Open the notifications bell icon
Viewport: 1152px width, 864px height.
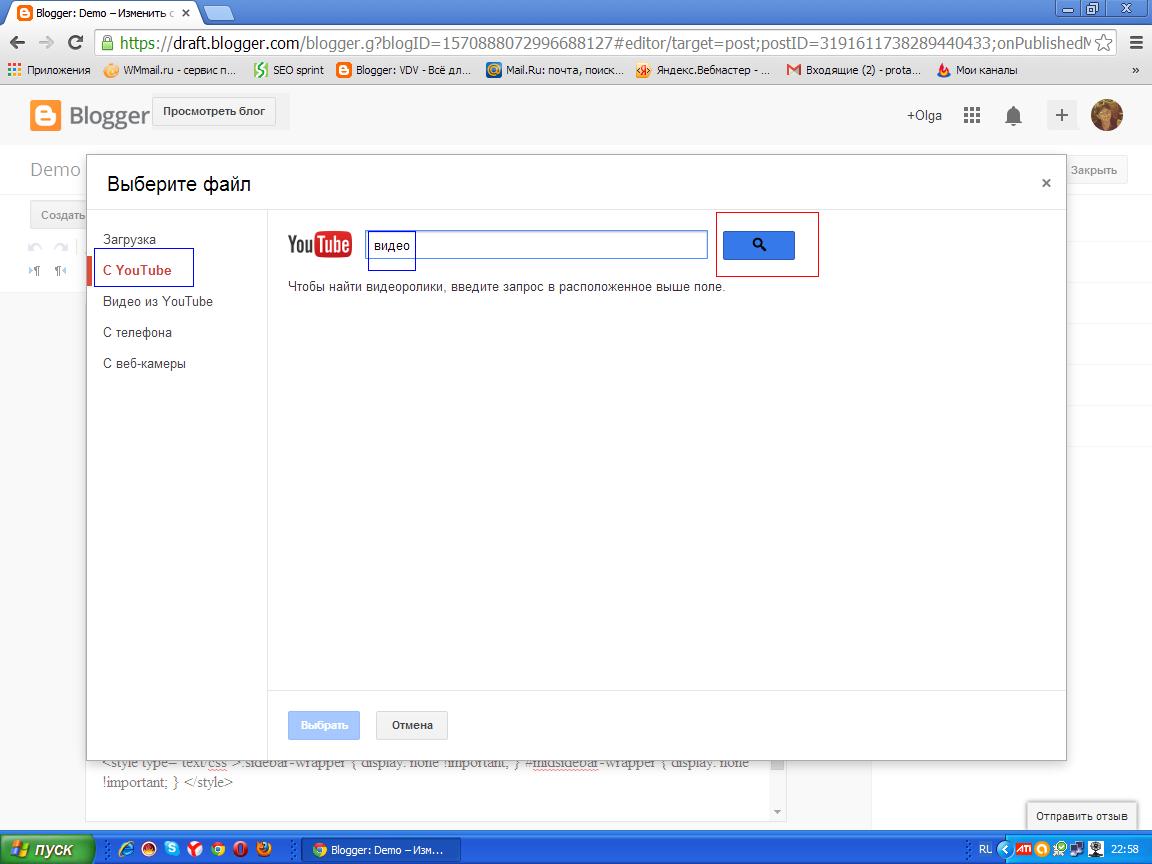[x=1013, y=115]
